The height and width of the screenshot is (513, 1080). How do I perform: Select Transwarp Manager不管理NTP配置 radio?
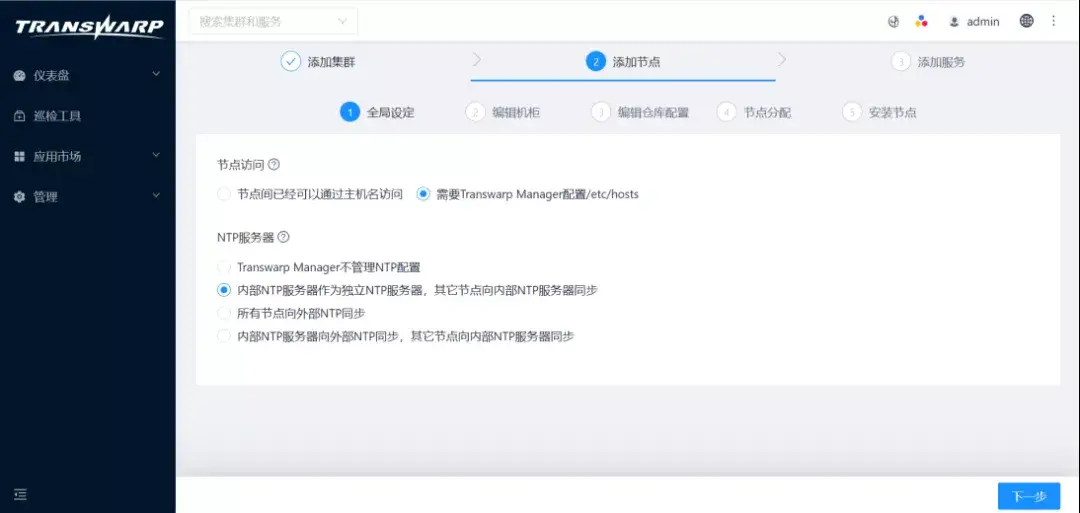coord(223,266)
